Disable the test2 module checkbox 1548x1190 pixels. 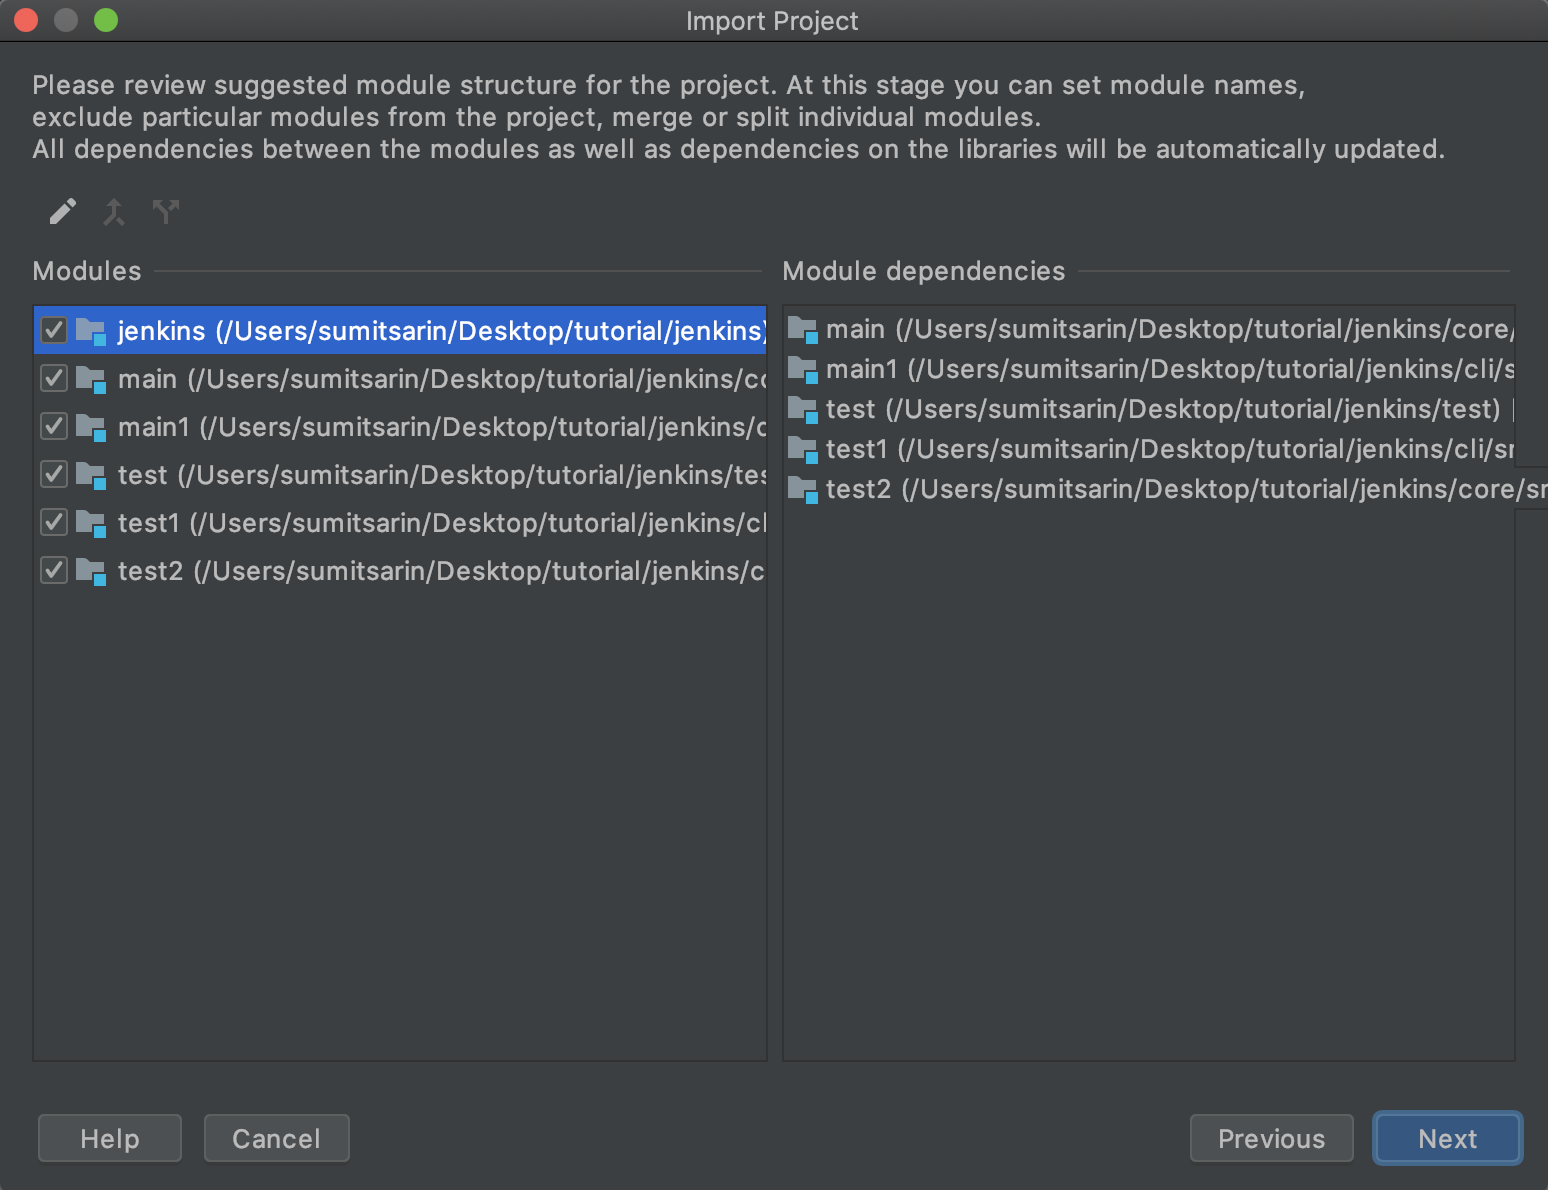54,570
